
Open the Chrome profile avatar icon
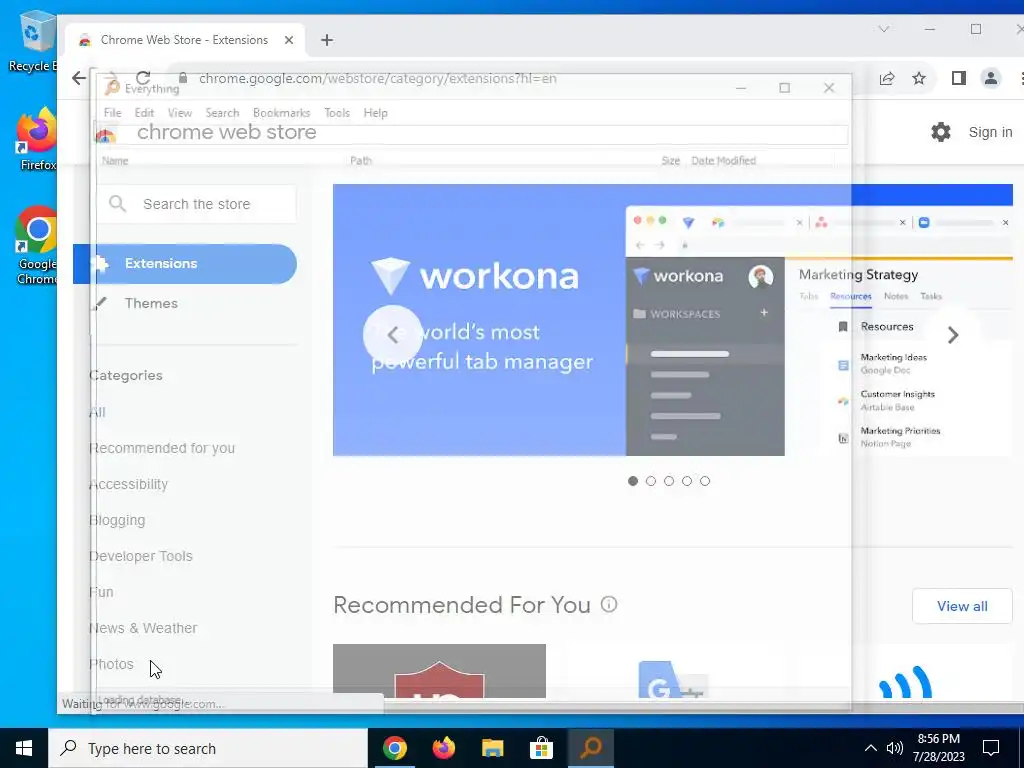click(x=991, y=78)
